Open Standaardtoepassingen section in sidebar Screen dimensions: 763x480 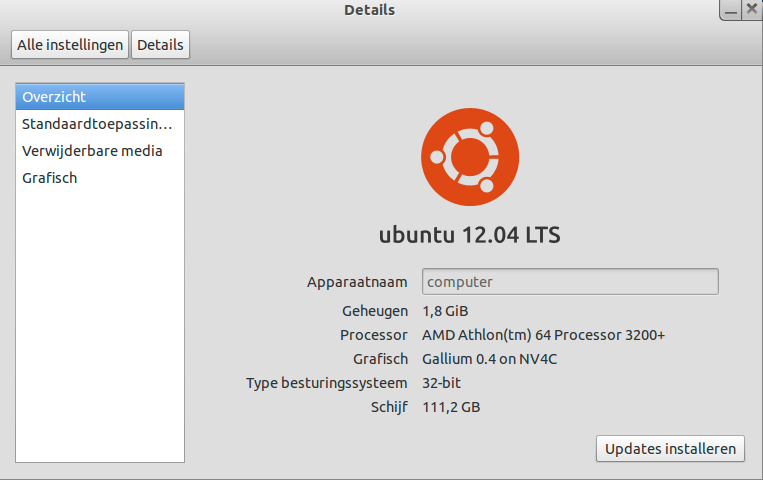[x=100, y=124]
